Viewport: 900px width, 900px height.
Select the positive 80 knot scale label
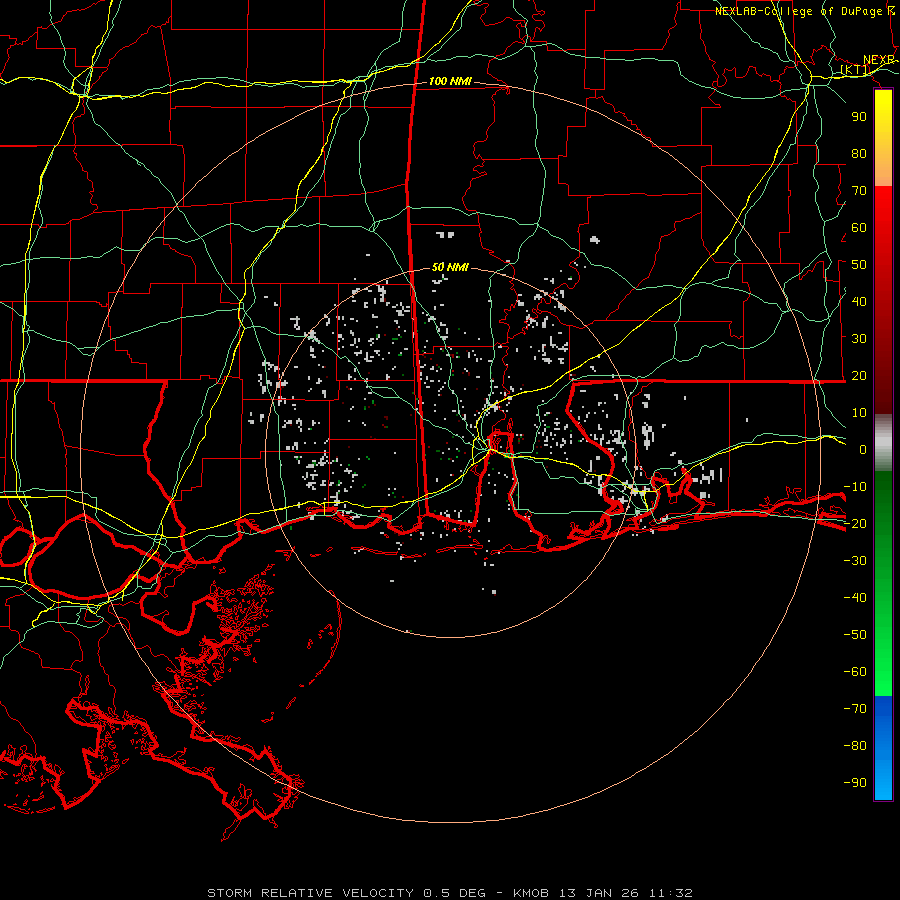859,154
